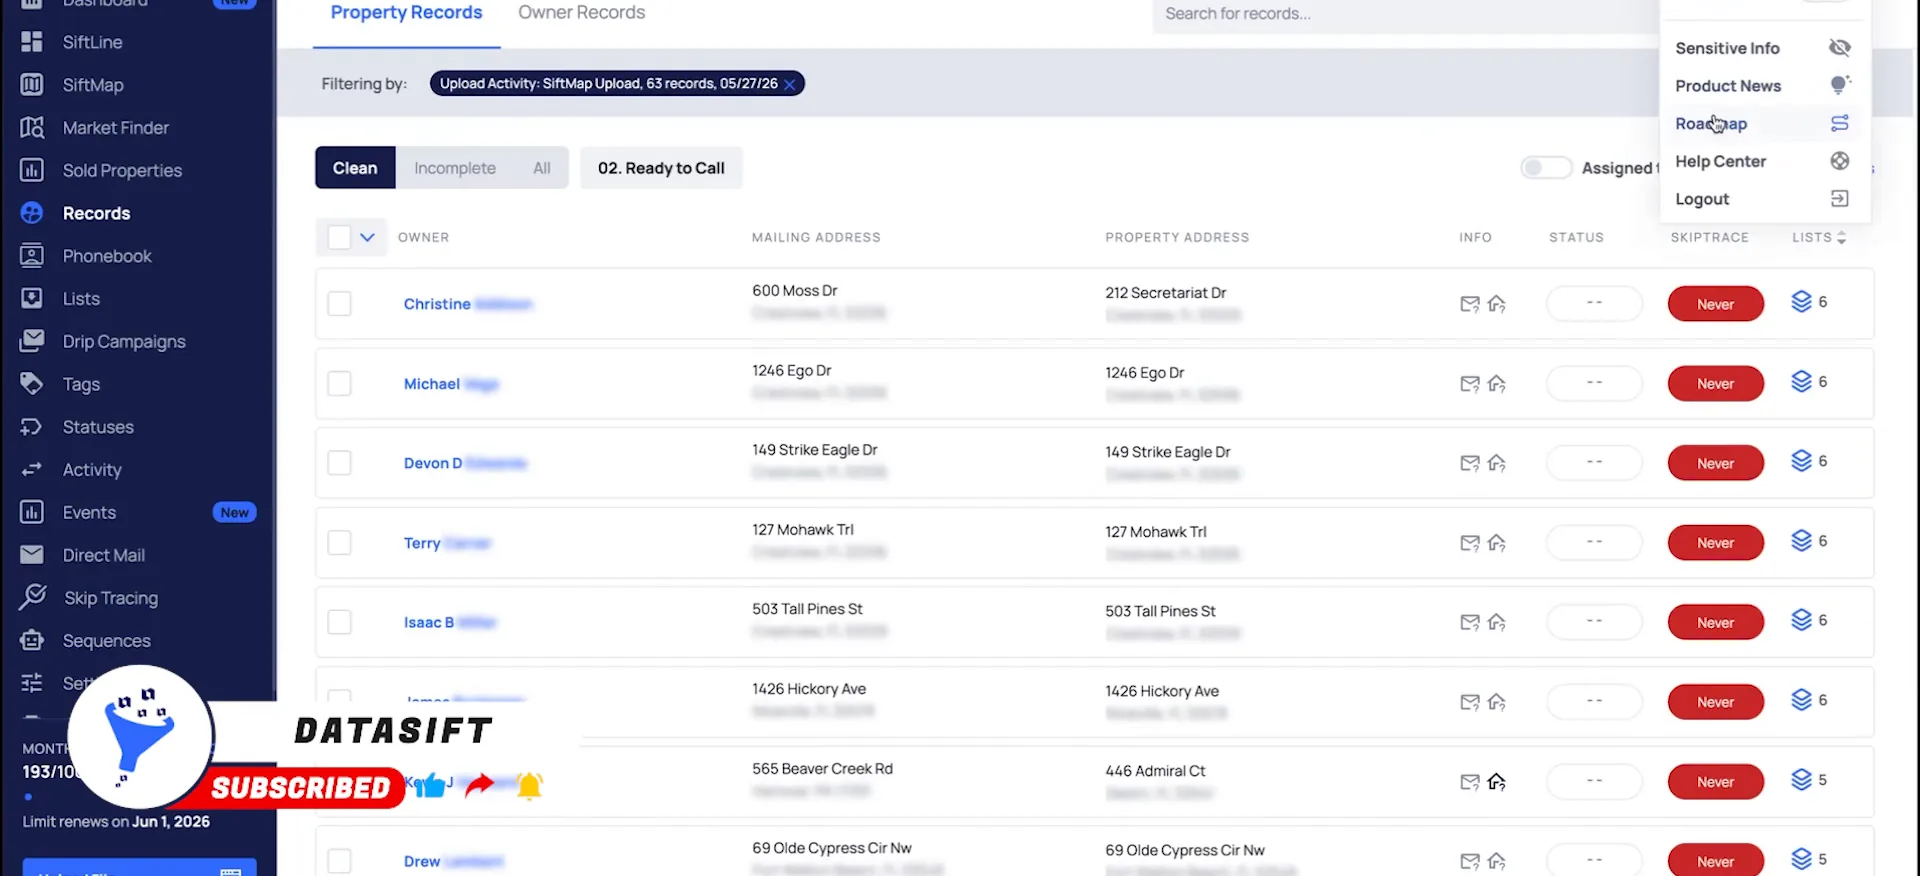Screen dimensions: 1920x876
Task: Open the 02. Ready to Call dropdown
Action: tap(662, 168)
